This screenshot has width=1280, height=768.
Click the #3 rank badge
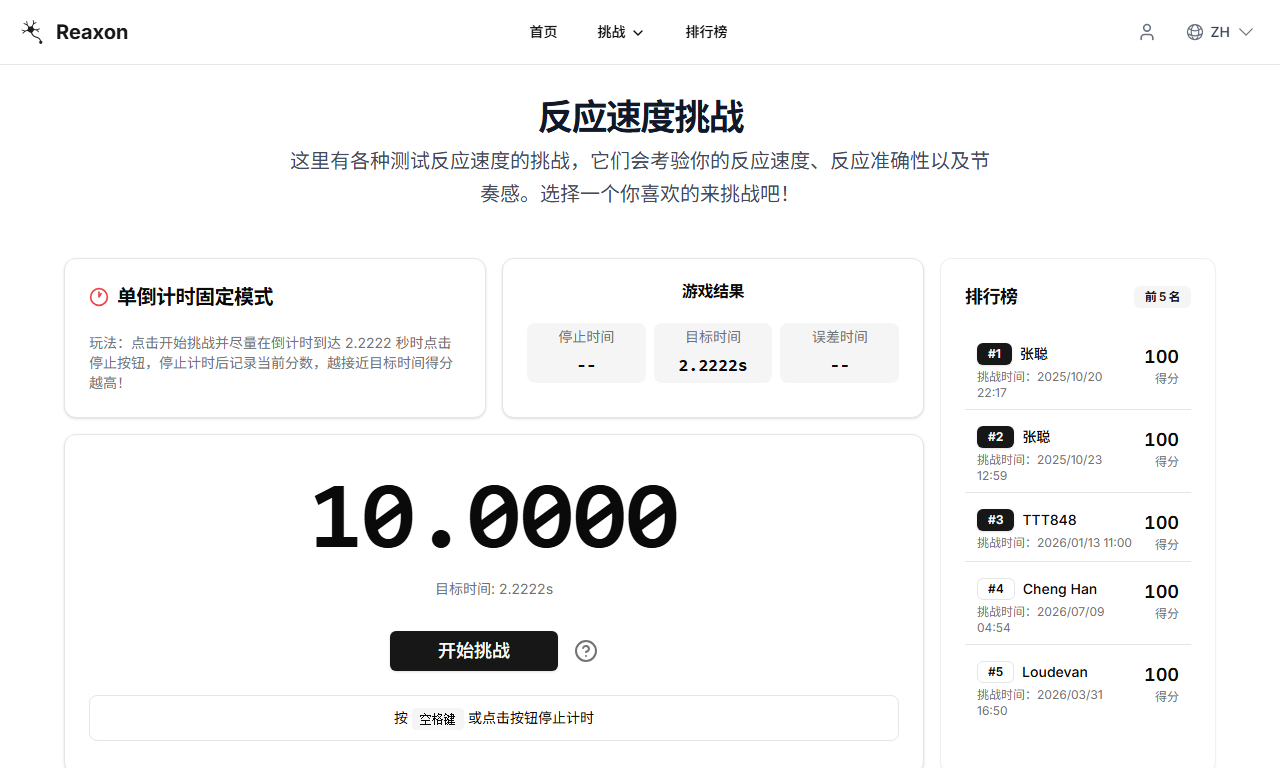[x=994, y=520]
